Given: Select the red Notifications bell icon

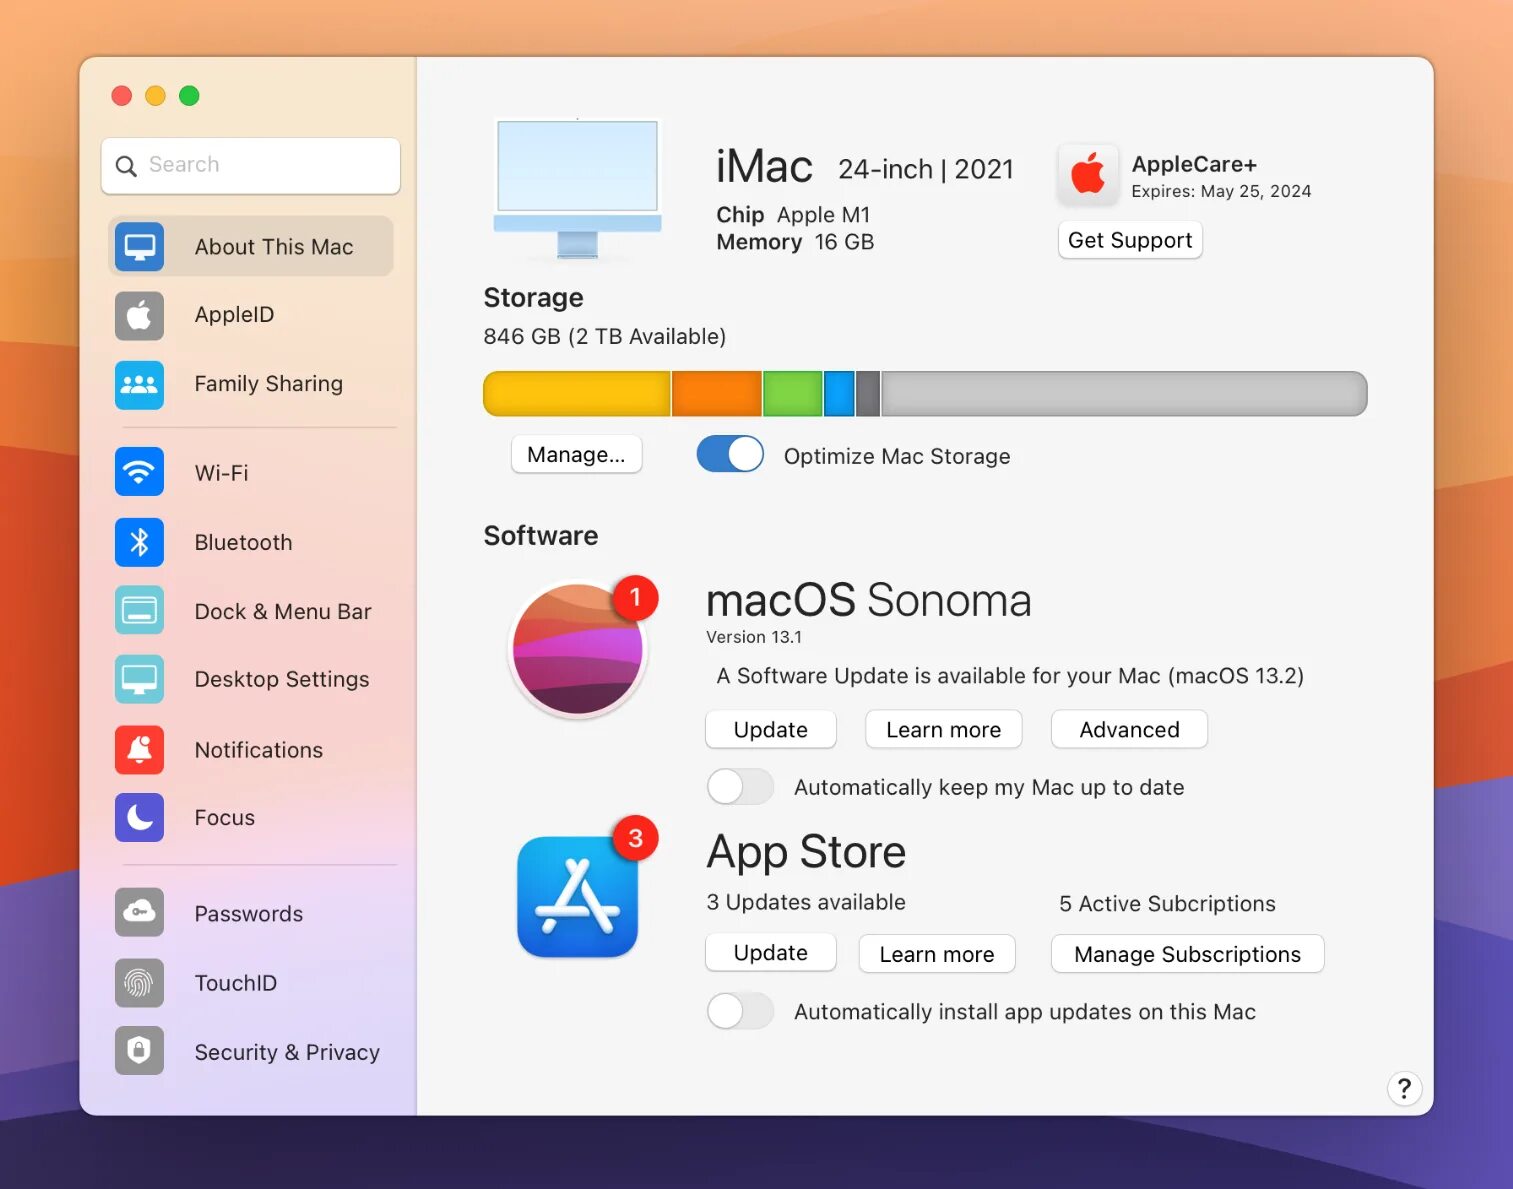Looking at the screenshot, I should [x=139, y=750].
